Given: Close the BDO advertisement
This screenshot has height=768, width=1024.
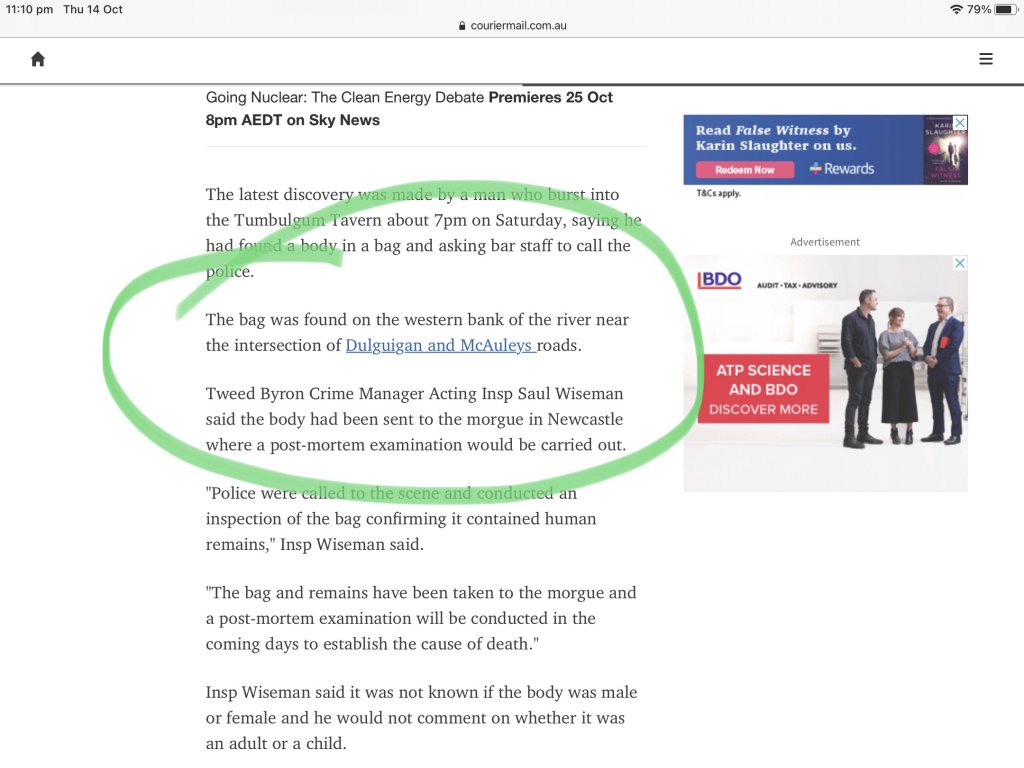Looking at the screenshot, I should pyautogui.click(x=959, y=263).
